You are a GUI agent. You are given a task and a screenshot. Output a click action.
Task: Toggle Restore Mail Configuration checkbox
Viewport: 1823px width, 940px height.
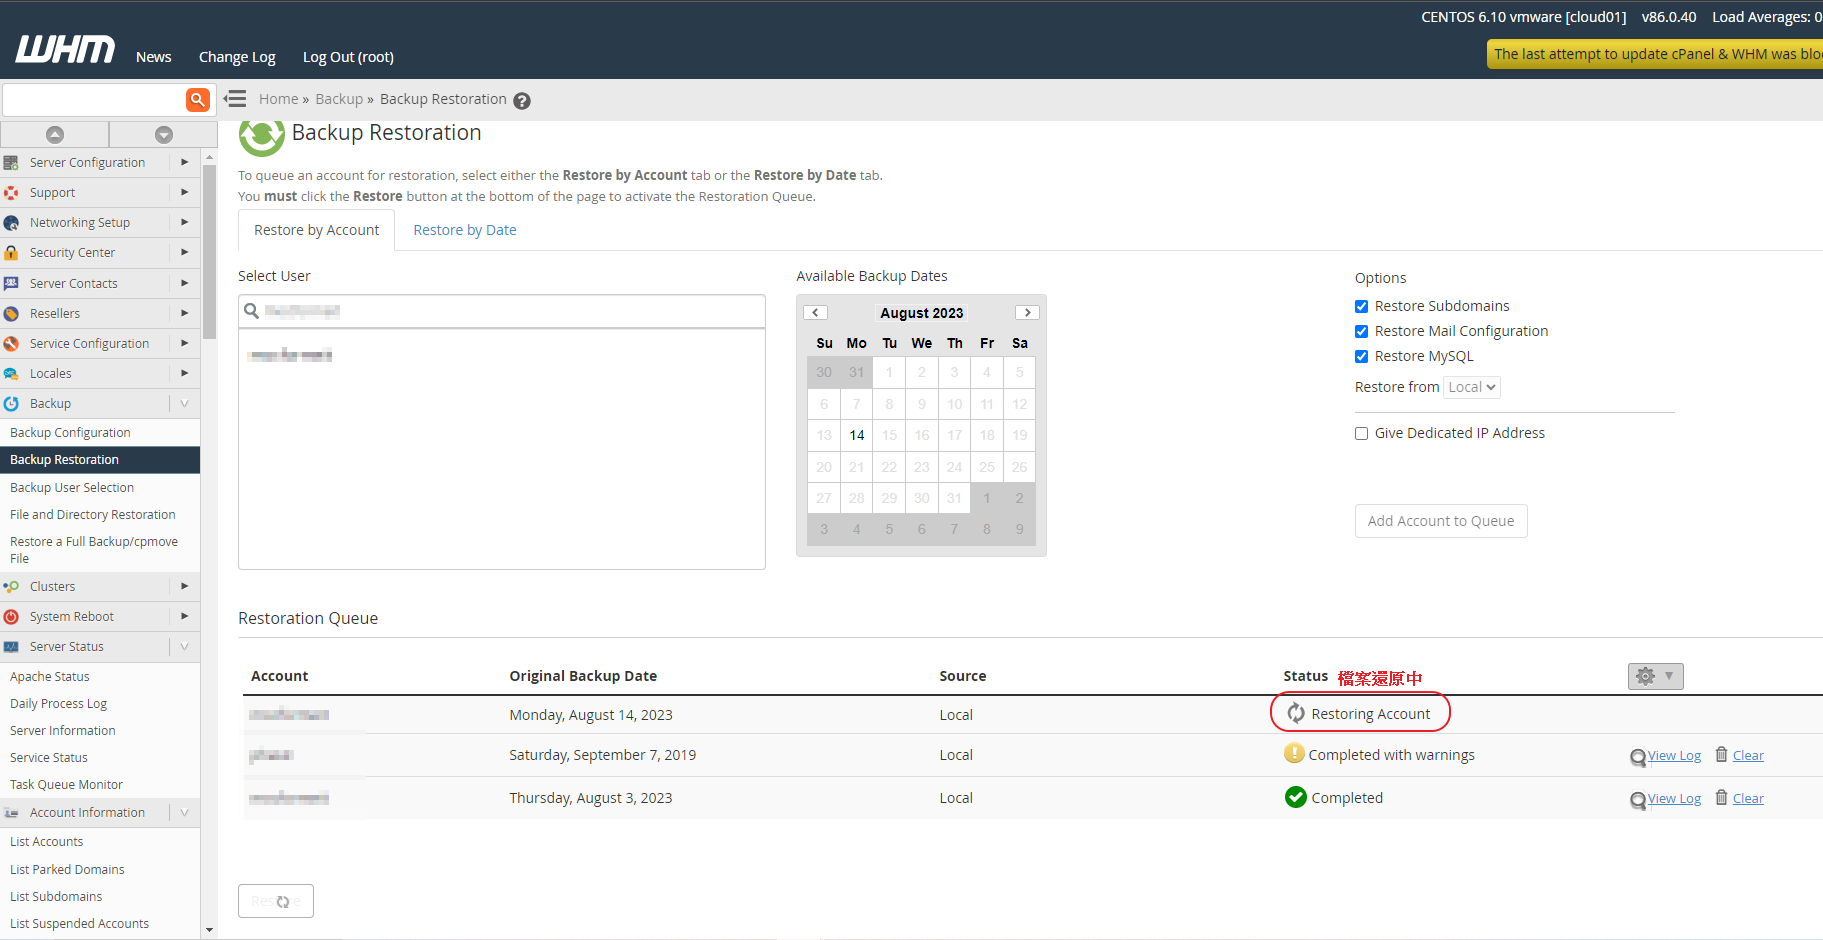pyautogui.click(x=1361, y=331)
